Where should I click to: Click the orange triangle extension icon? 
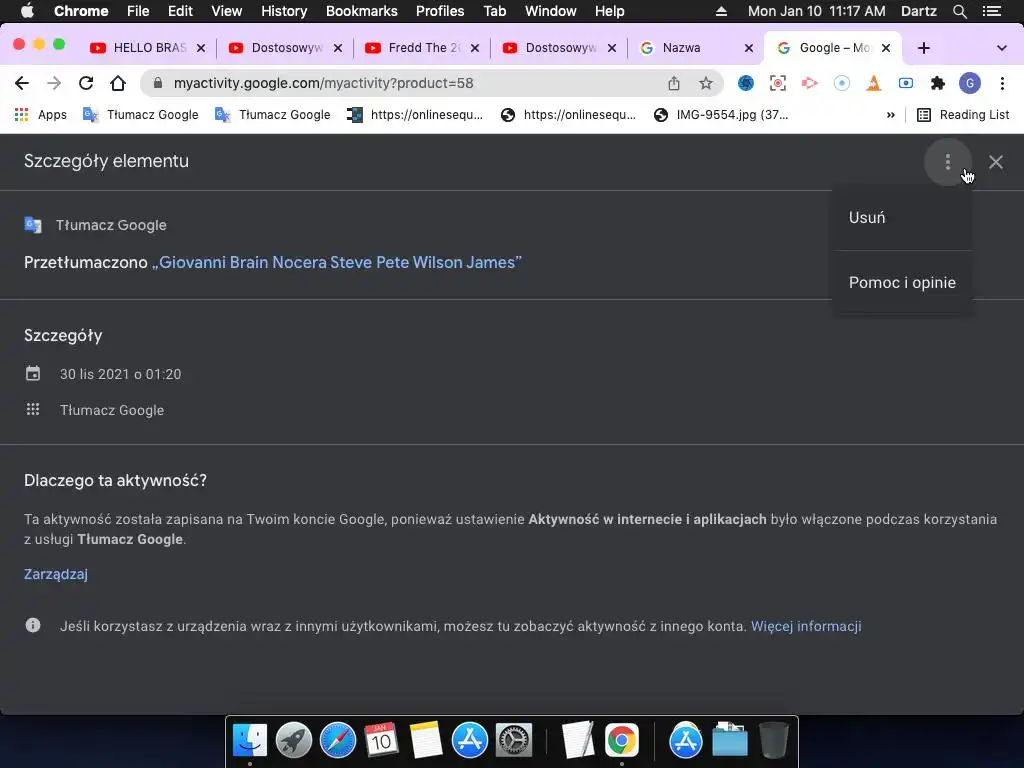[873, 83]
